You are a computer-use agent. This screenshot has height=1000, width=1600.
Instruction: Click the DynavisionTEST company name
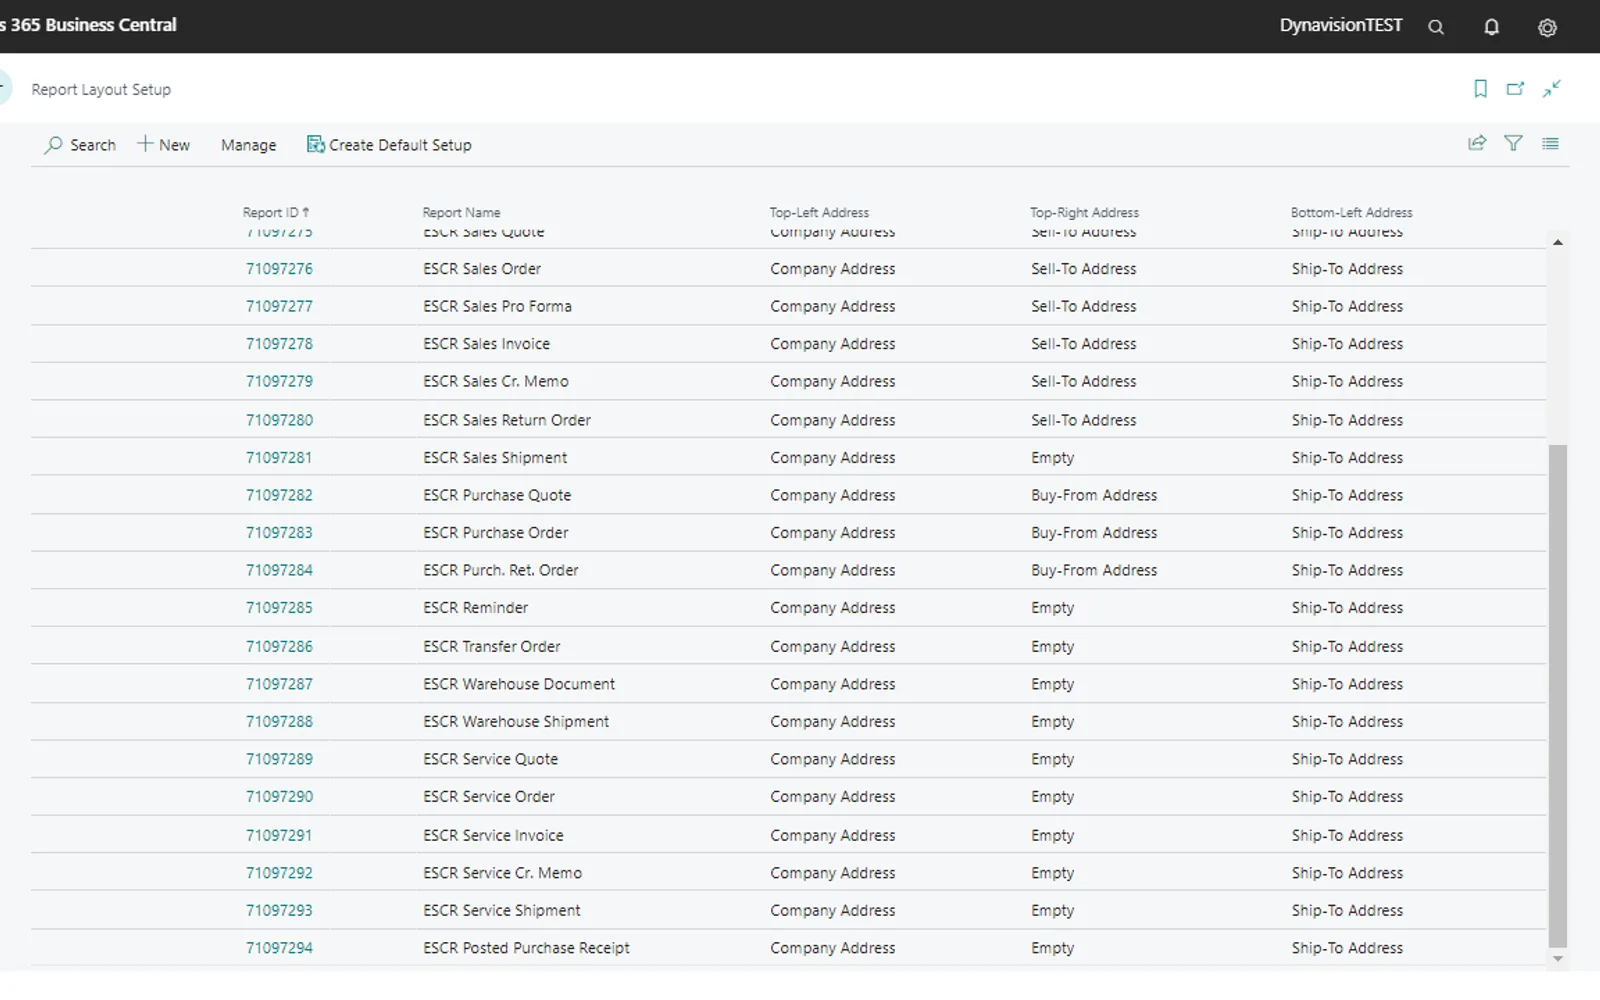(1341, 25)
